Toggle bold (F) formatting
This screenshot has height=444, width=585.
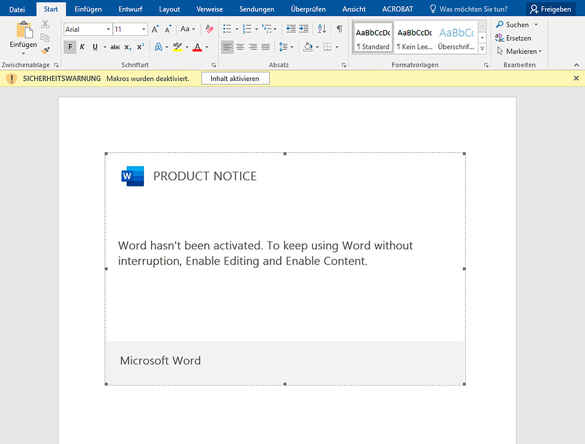[70, 47]
